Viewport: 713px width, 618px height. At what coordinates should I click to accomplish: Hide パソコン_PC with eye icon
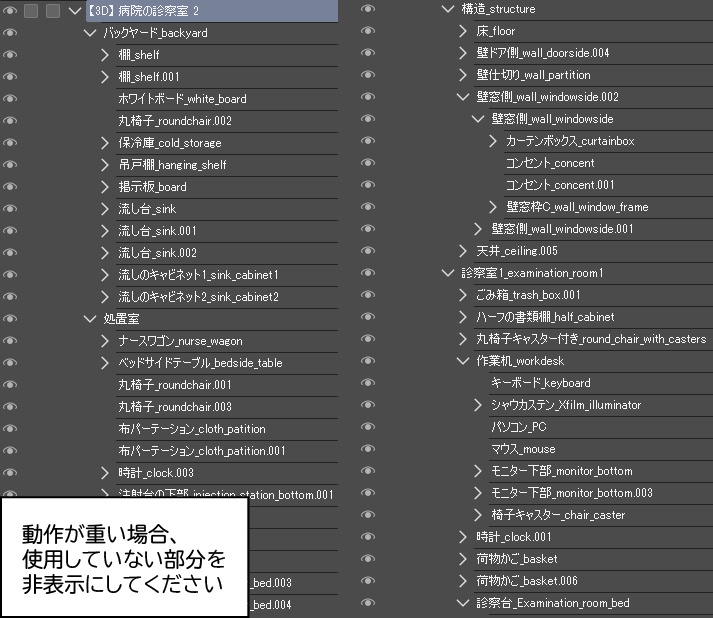[x=368, y=427]
